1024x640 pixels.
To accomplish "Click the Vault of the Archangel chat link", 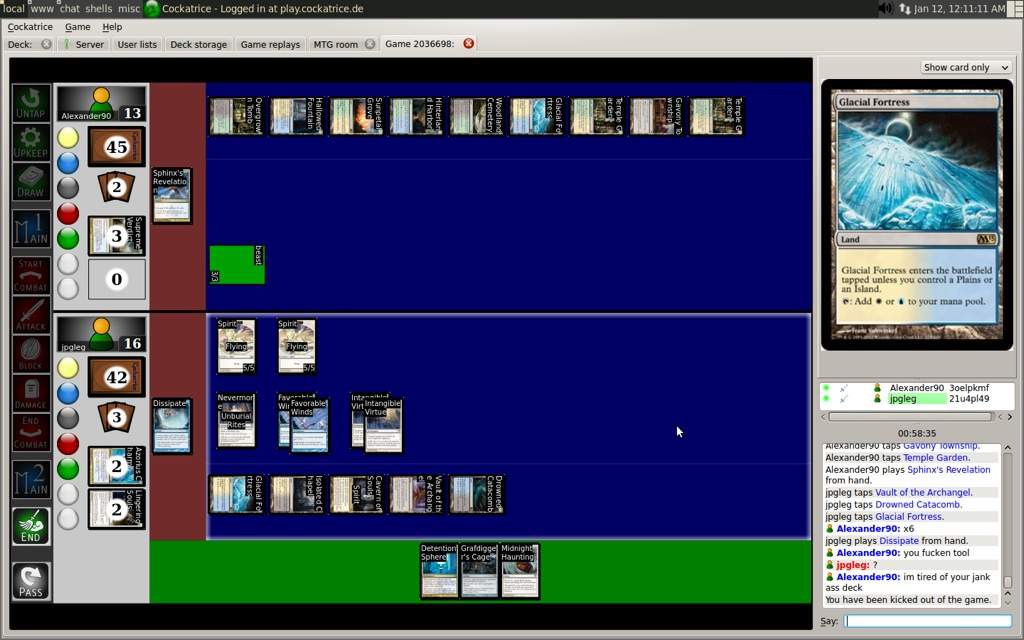I will [923, 492].
